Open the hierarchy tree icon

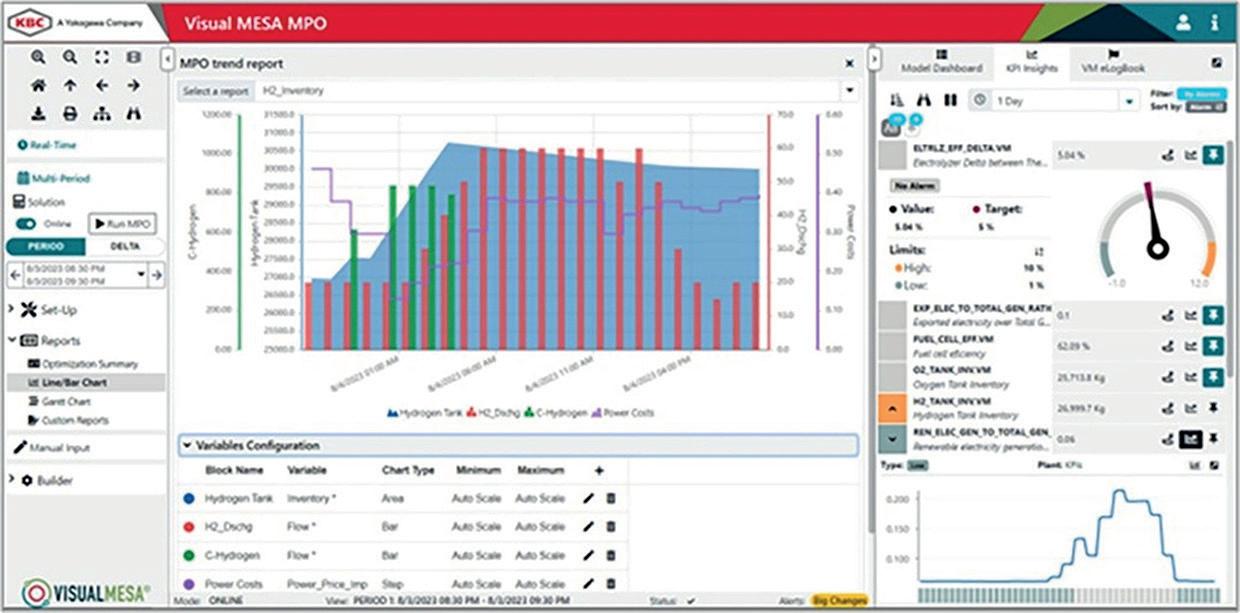(102, 114)
